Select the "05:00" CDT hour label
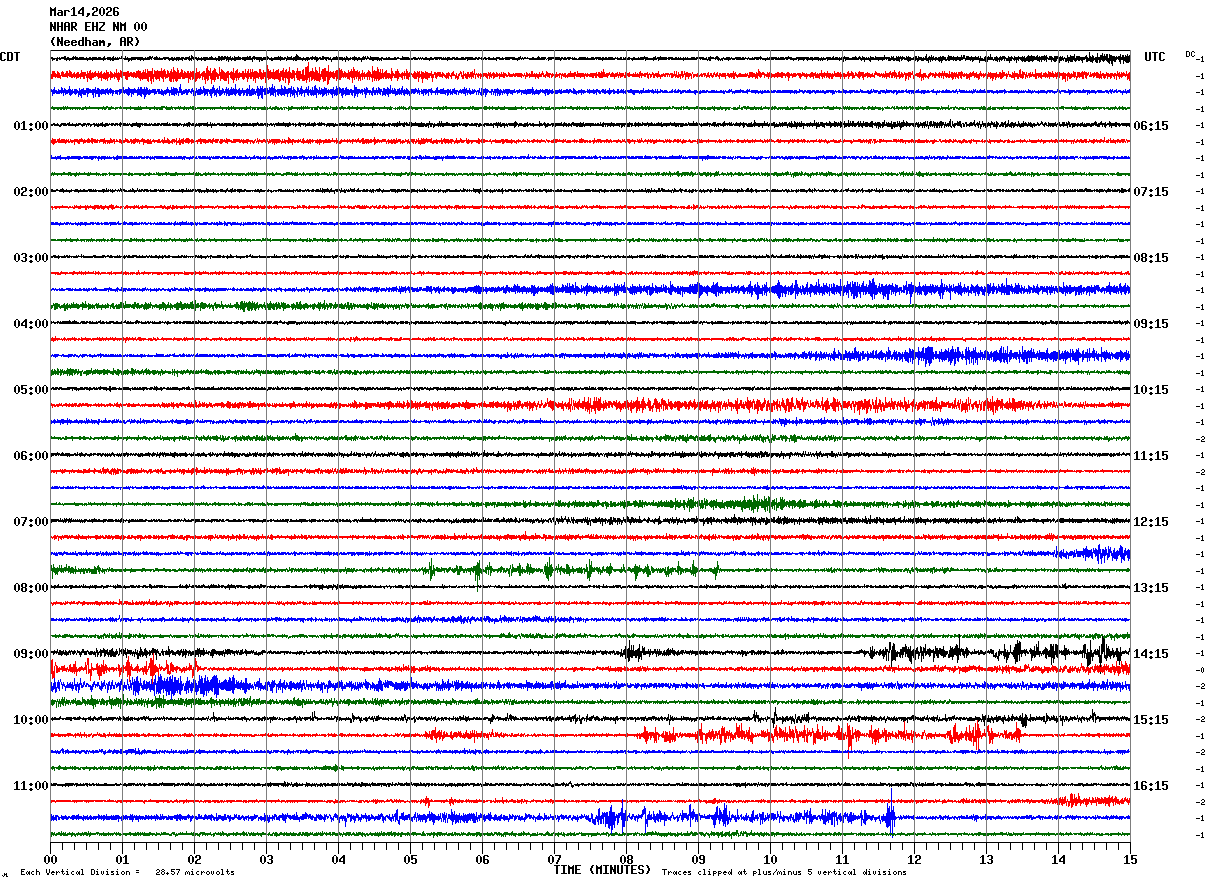 tap(31, 390)
